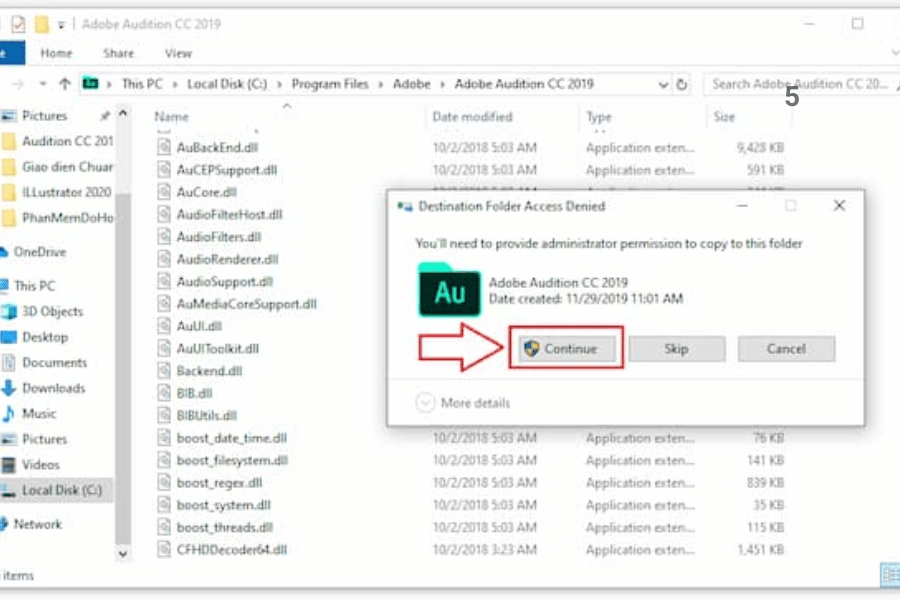Sort files by Date modified column
This screenshot has width=900, height=600.
coord(472,117)
